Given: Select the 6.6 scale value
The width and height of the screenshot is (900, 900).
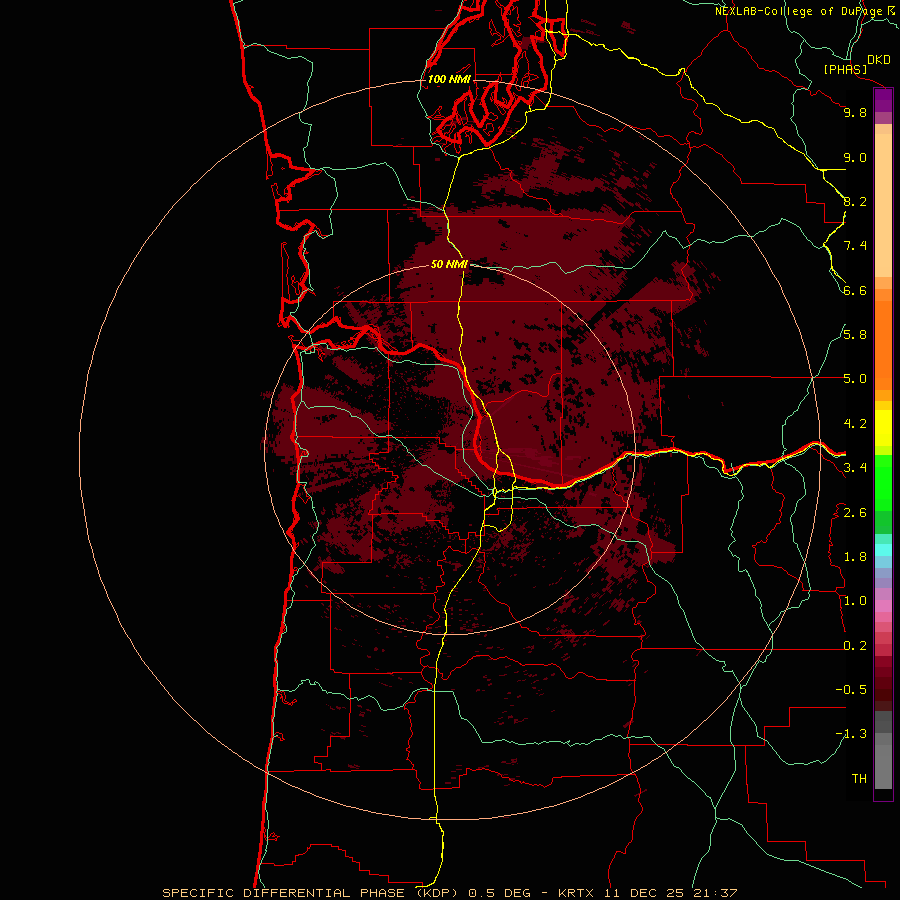Looking at the screenshot, I should coord(855,290).
